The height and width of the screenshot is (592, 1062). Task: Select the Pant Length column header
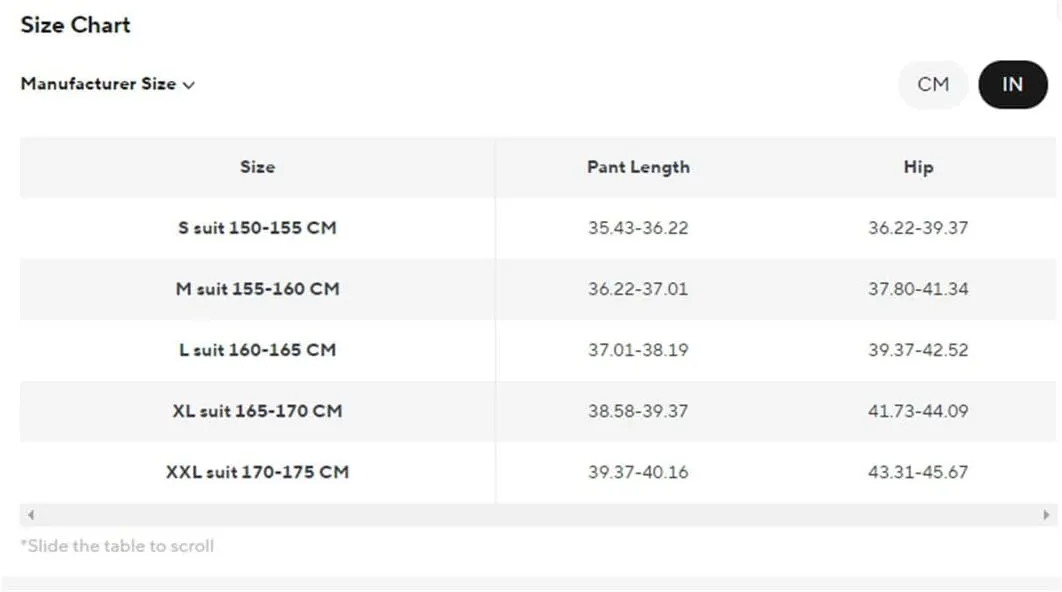point(638,167)
